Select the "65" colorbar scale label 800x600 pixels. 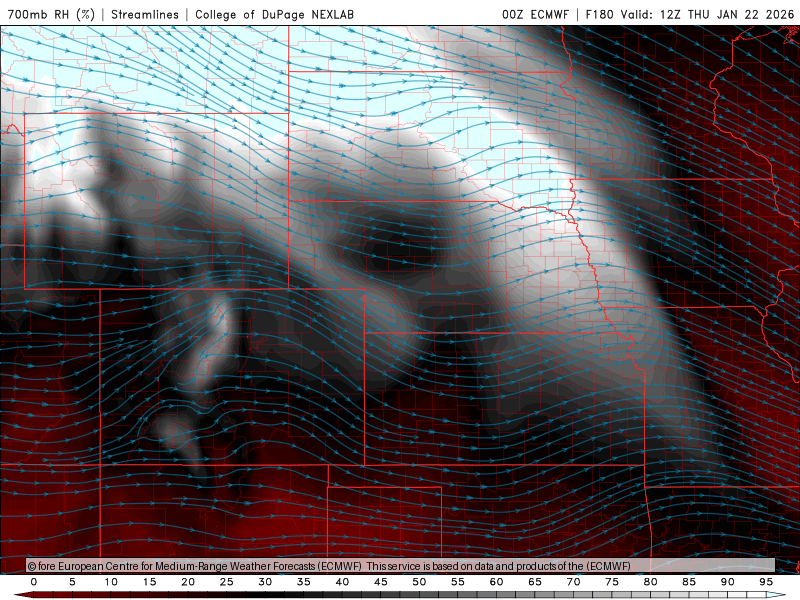tap(535, 582)
